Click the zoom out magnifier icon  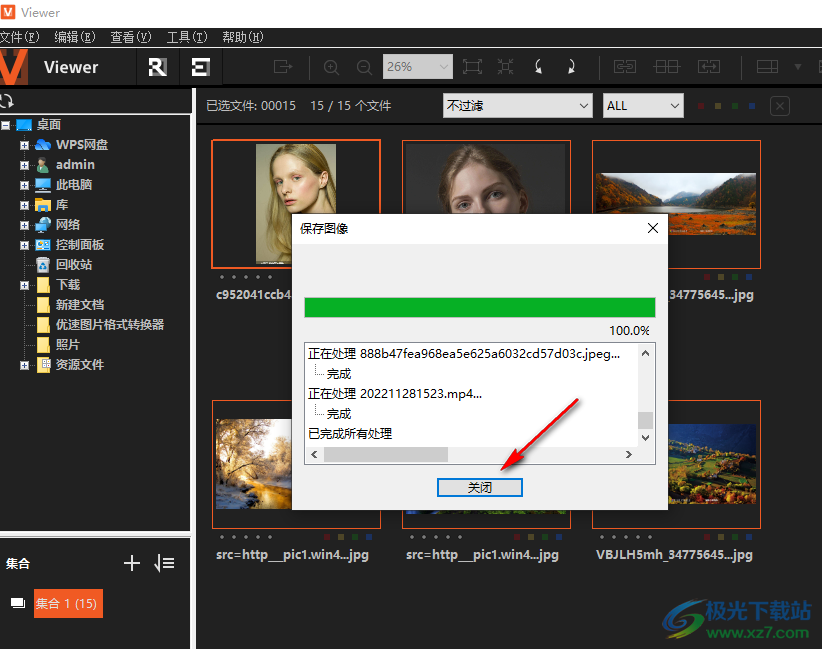pos(364,67)
